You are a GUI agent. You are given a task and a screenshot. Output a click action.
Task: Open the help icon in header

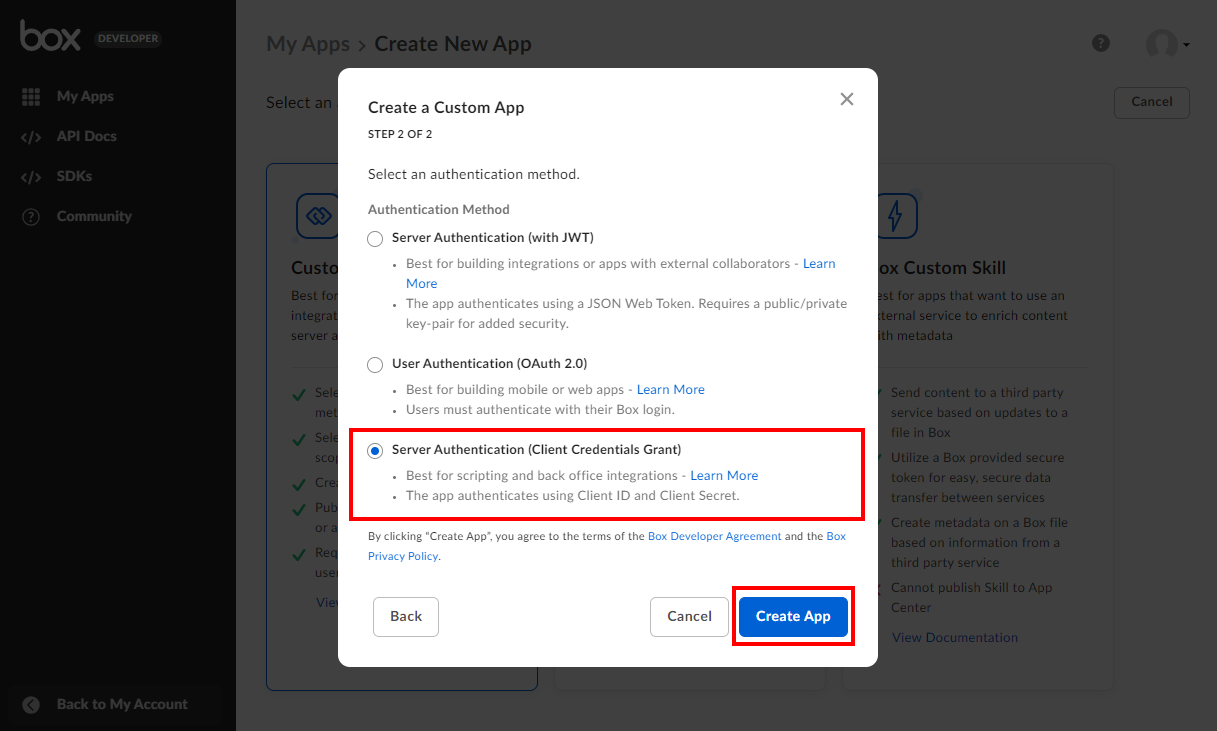coord(1101,43)
